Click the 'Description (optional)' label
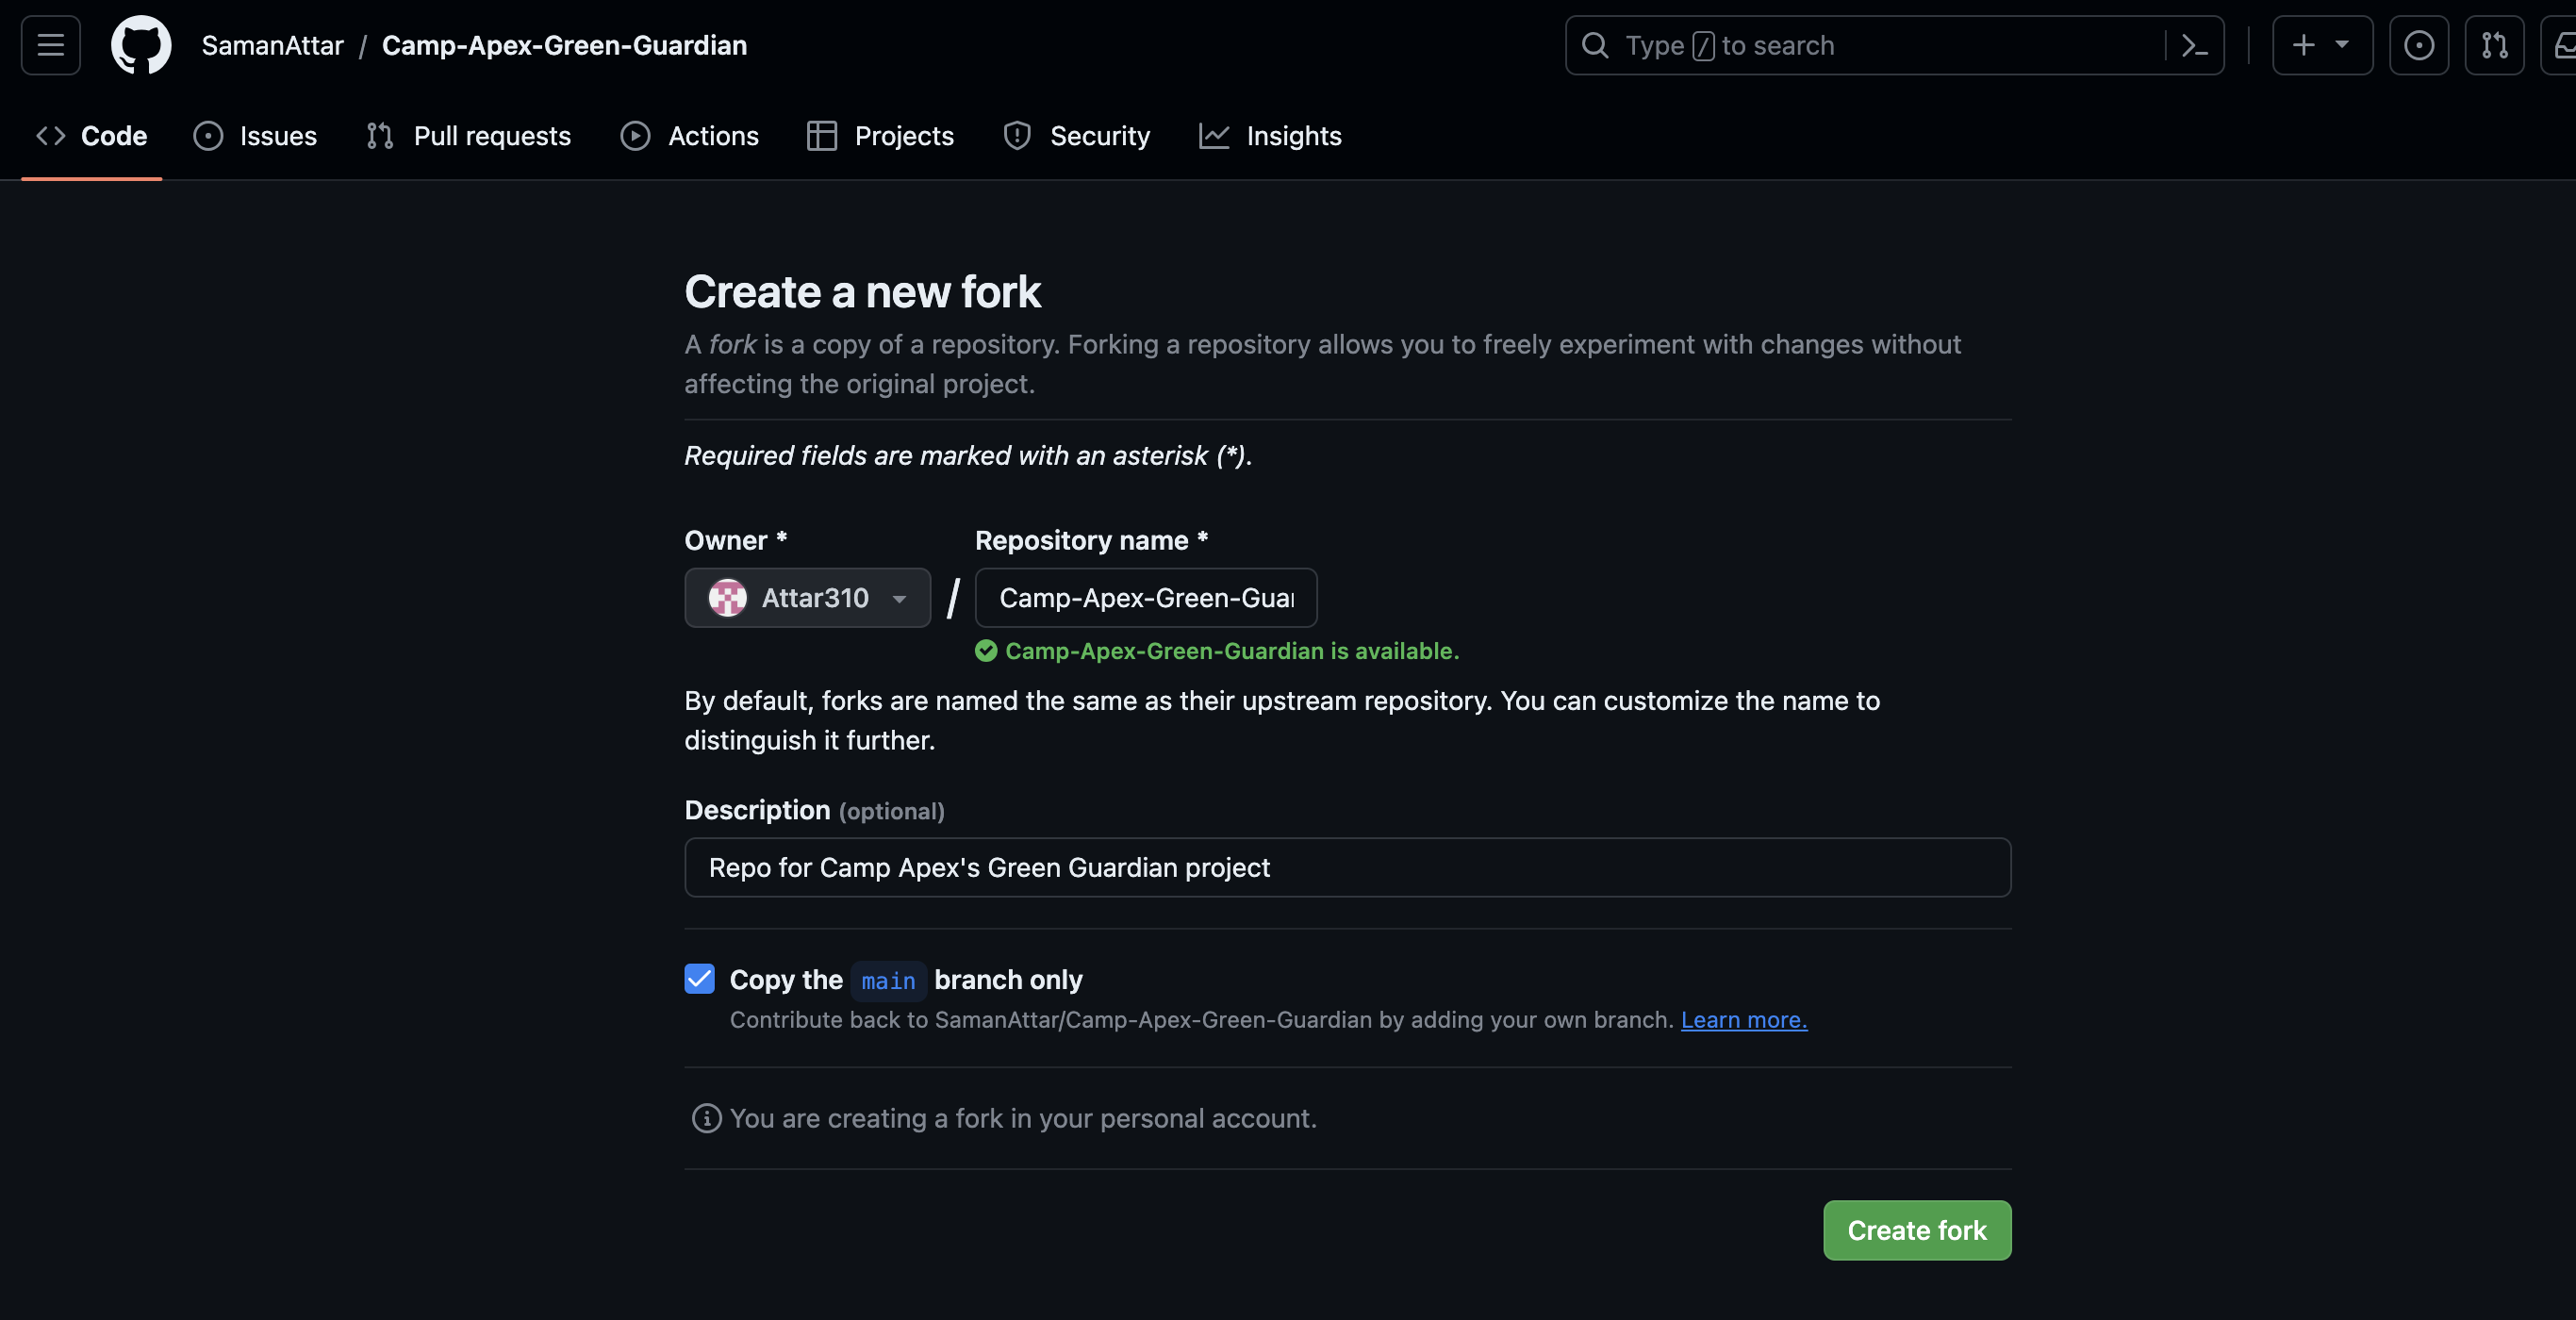 814,810
